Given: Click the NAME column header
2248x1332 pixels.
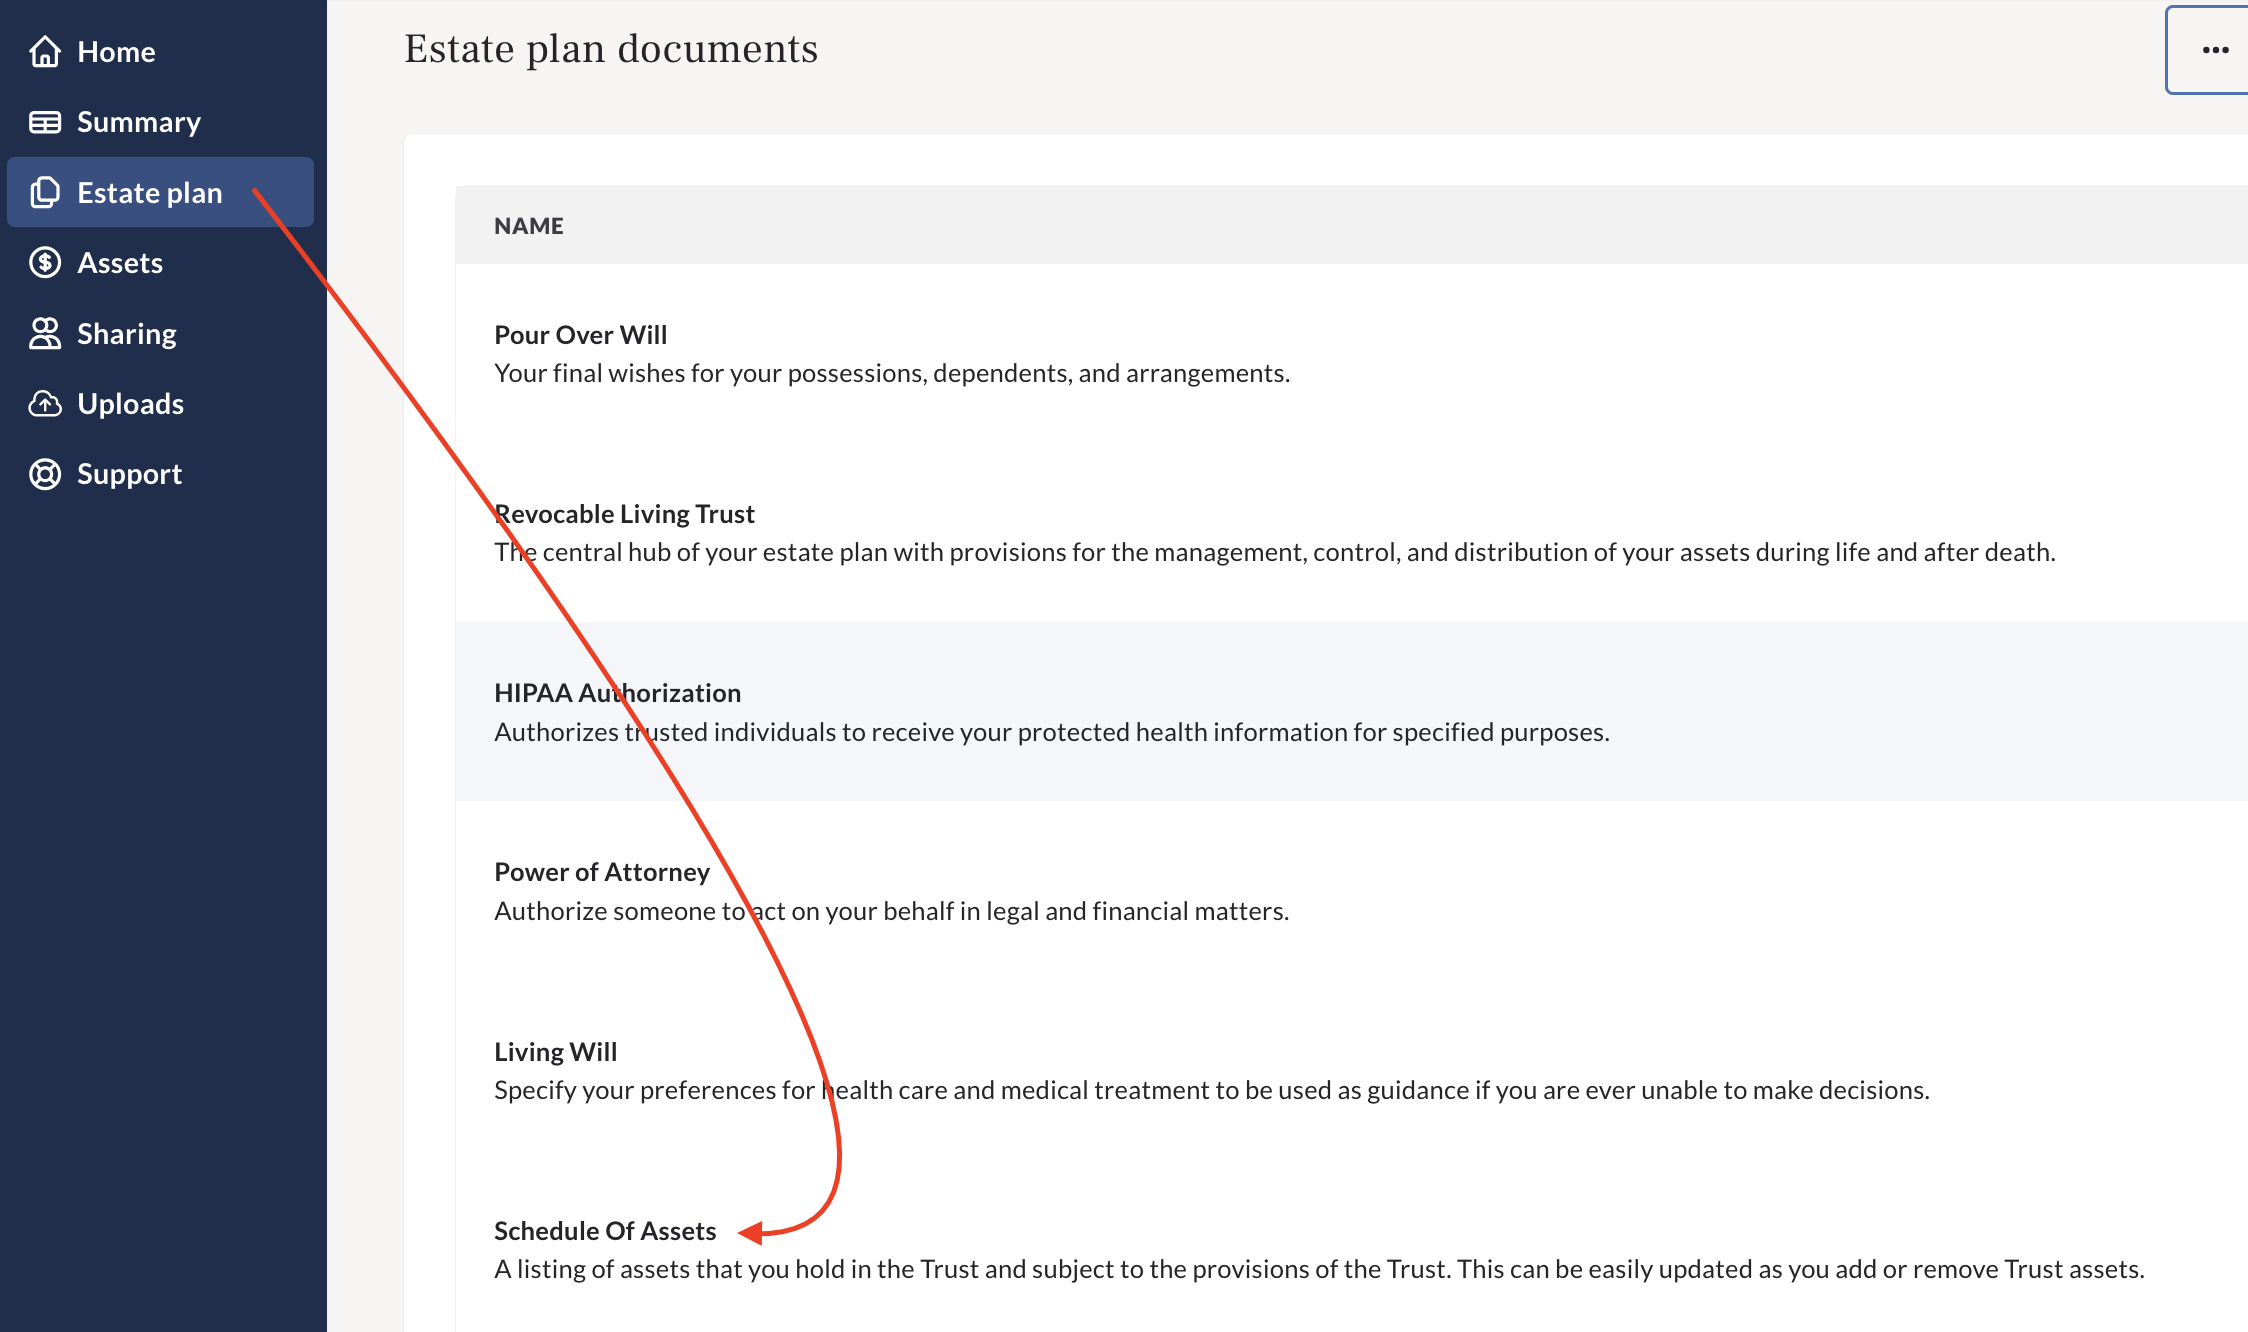Looking at the screenshot, I should tap(529, 225).
